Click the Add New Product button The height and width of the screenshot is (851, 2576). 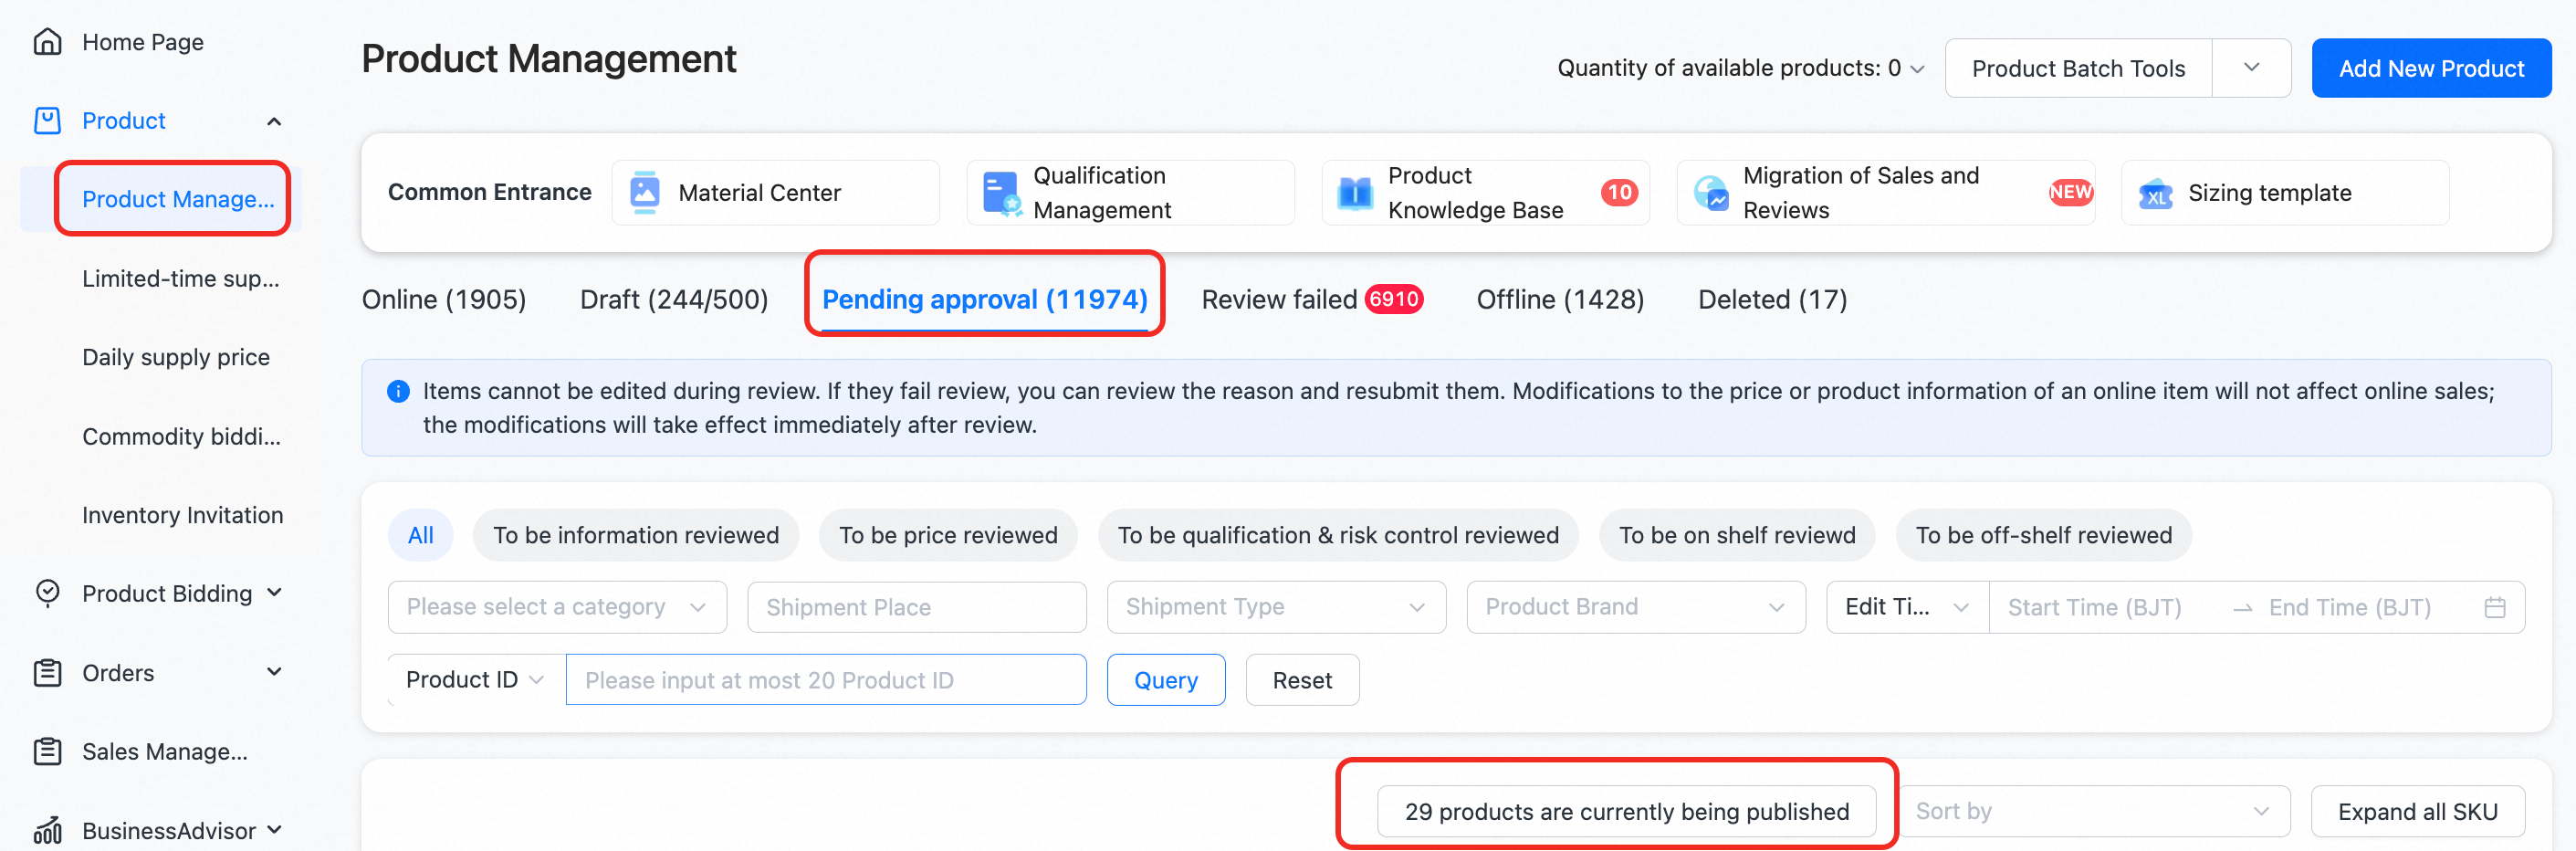(x=2430, y=68)
